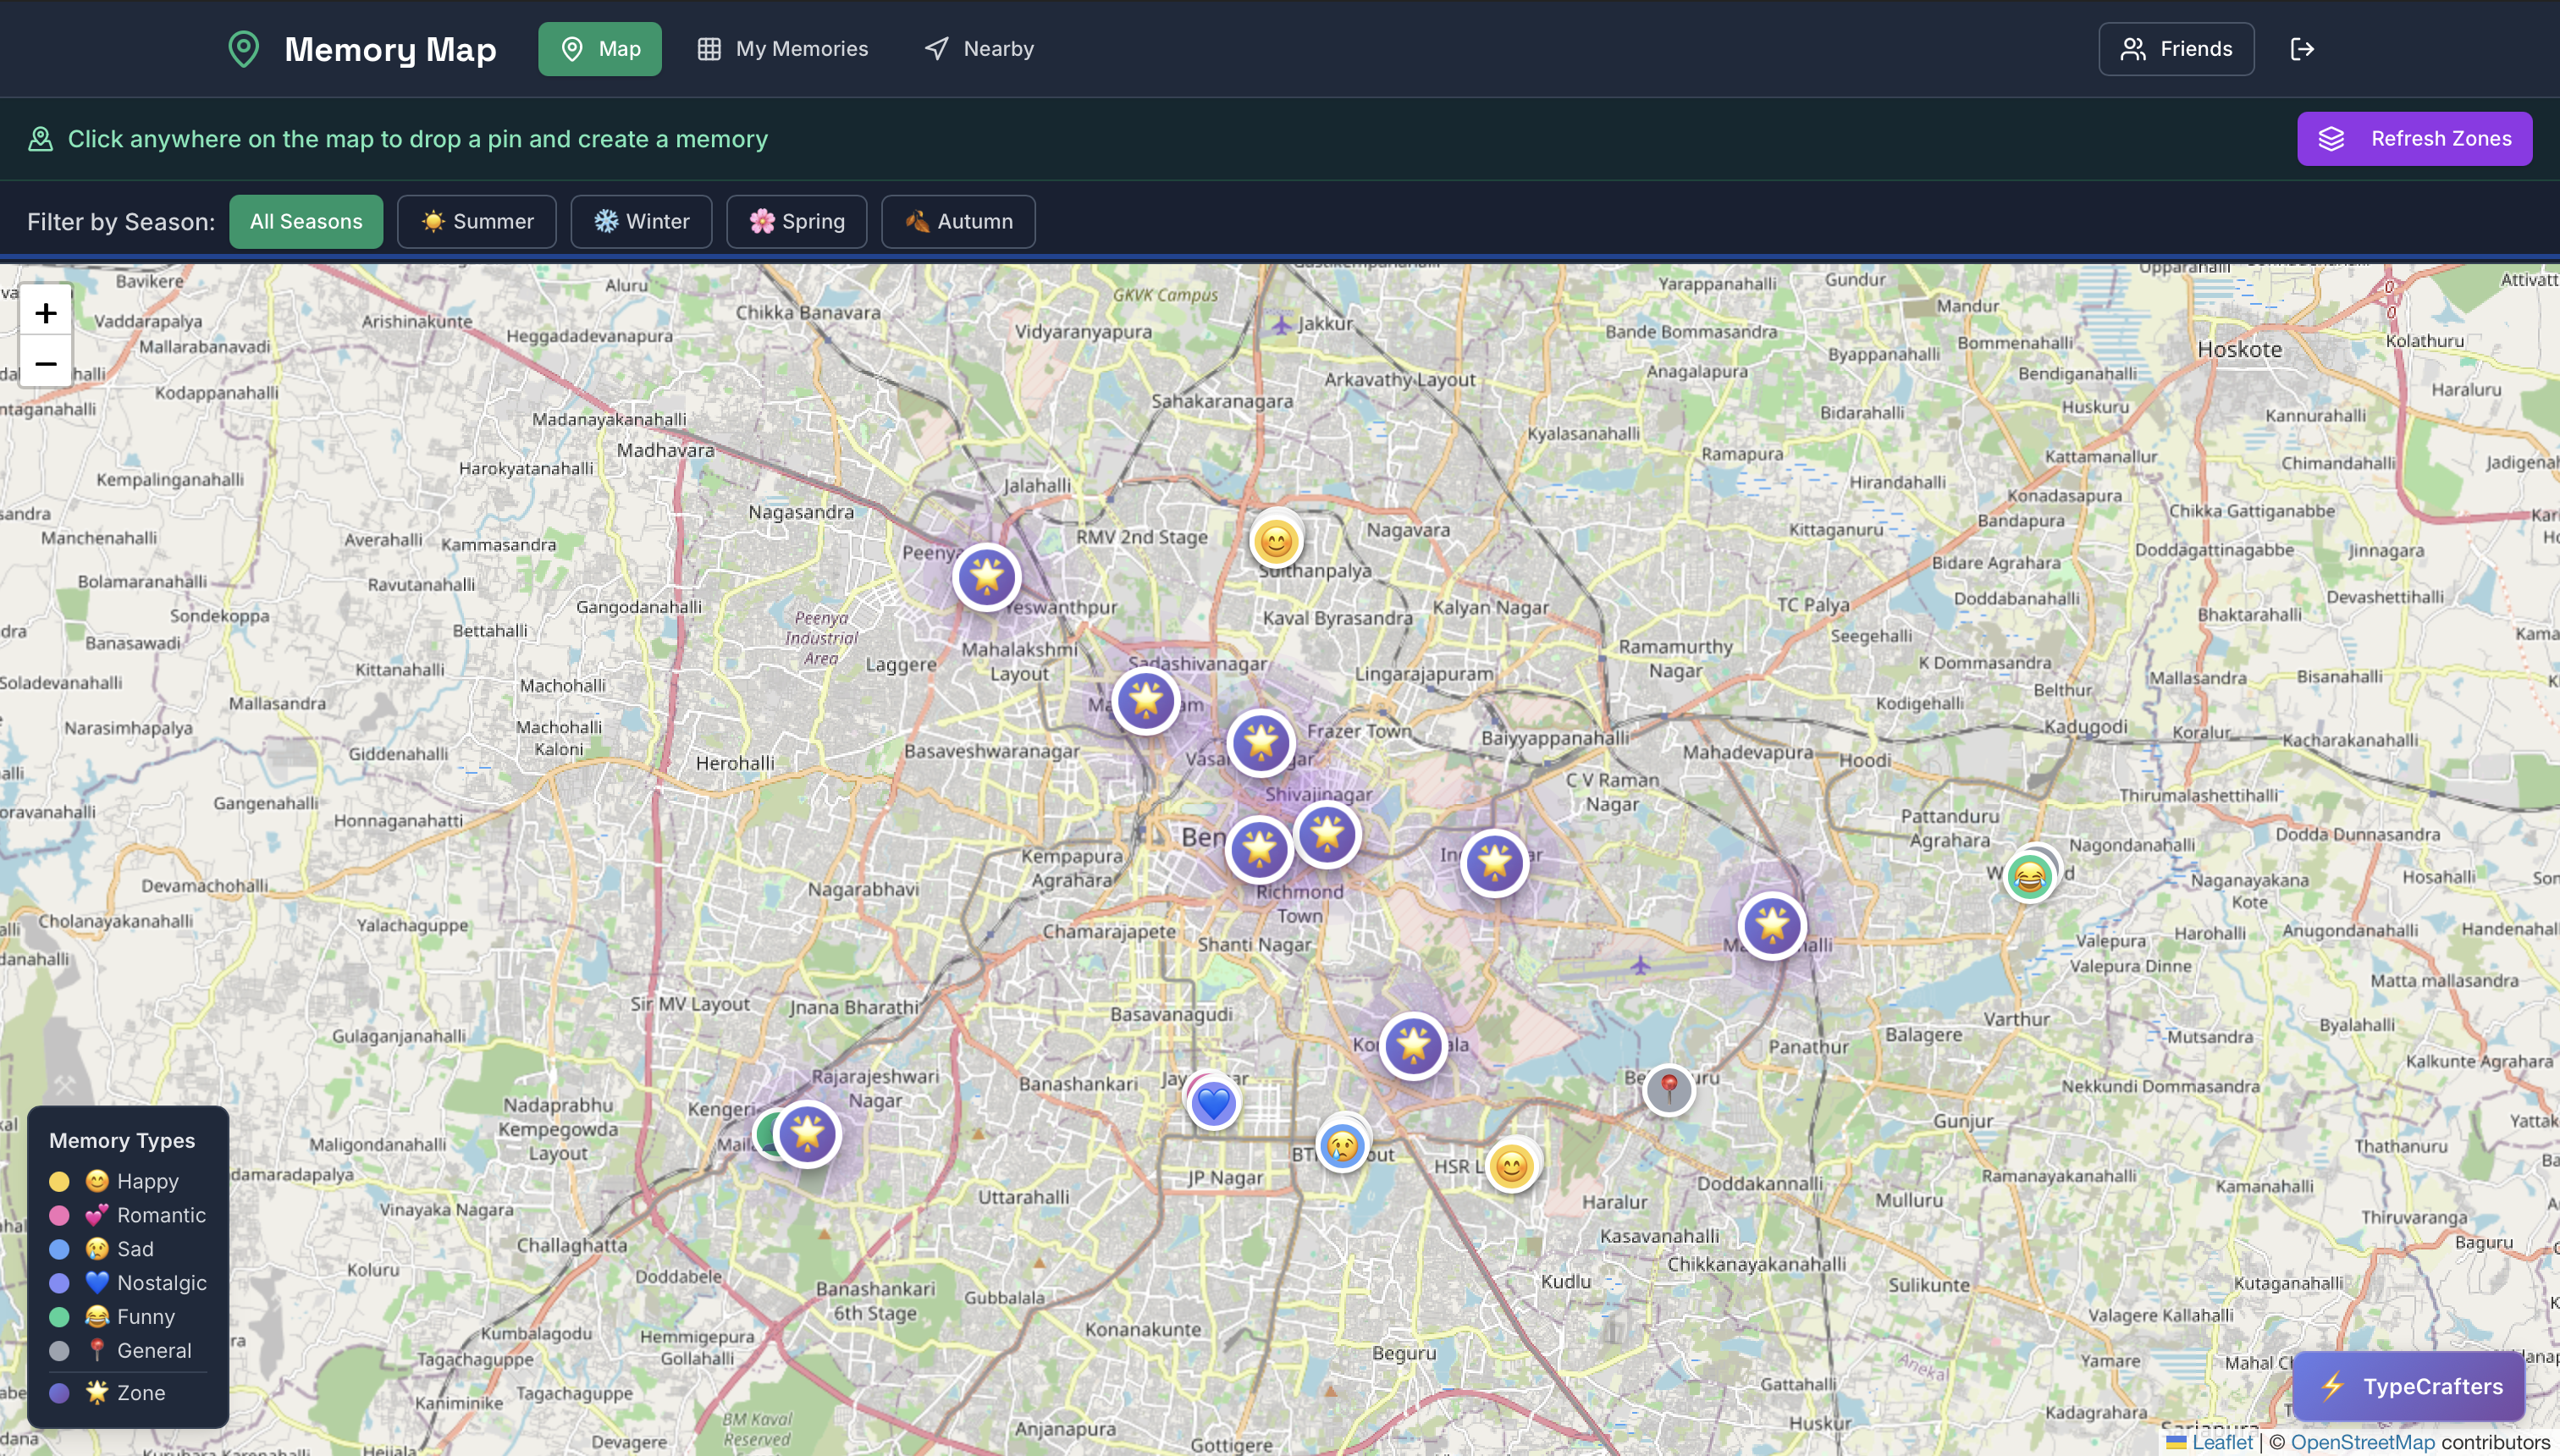Image resolution: width=2560 pixels, height=1456 pixels.
Task: Switch to the My Memories tab
Action: pyautogui.click(x=783, y=48)
